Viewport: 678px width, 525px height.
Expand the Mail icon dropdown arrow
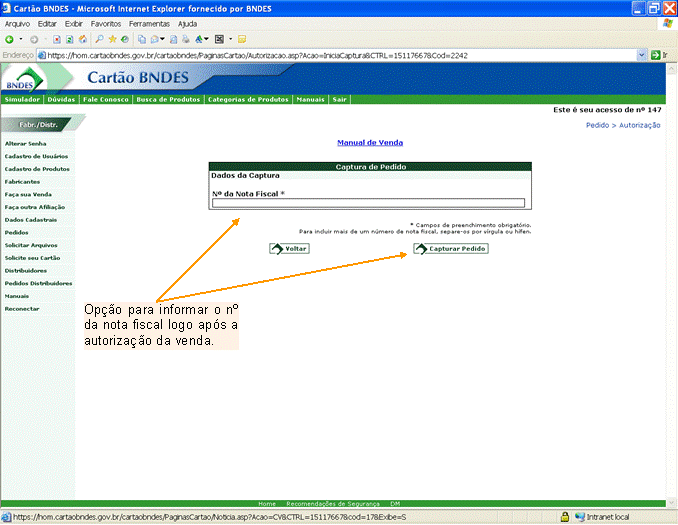tap(163, 39)
